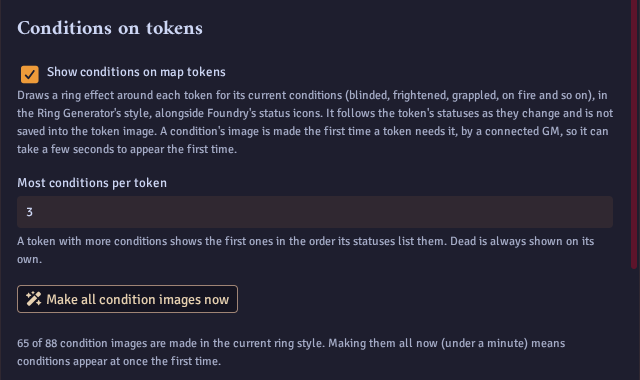
Task: Focus the Most conditions per token field
Action: click(x=315, y=212)
